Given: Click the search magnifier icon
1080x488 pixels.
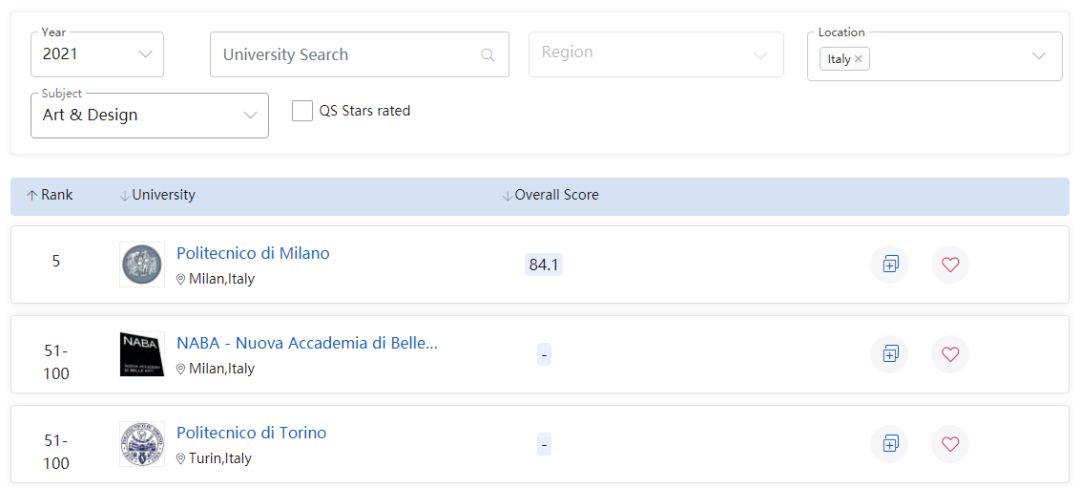Looking at the screenshot, I should [487, 55].
